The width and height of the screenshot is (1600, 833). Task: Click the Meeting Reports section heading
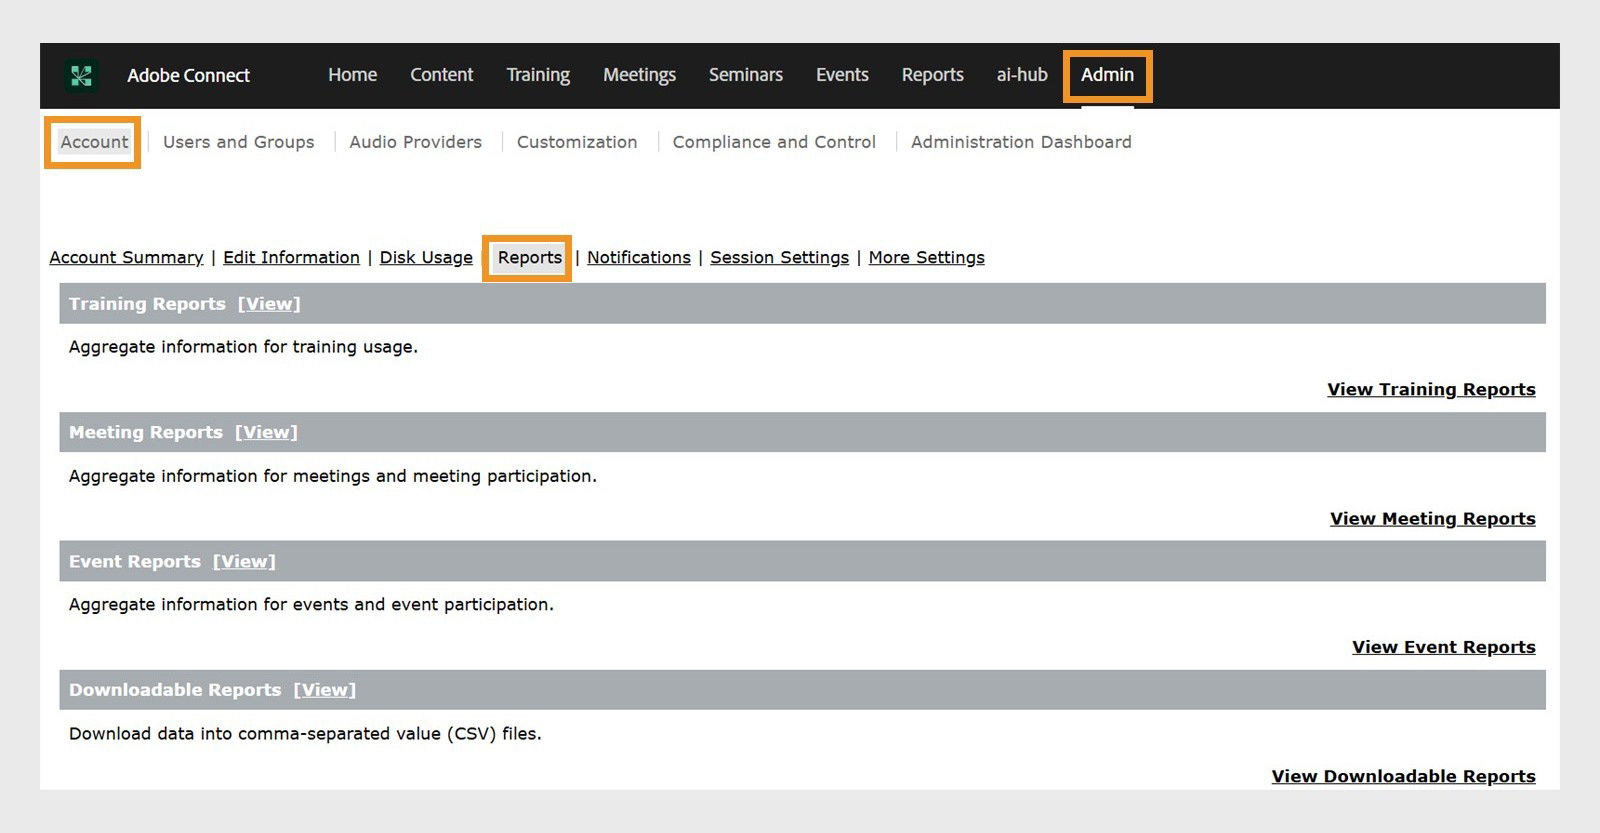(146, 433)
